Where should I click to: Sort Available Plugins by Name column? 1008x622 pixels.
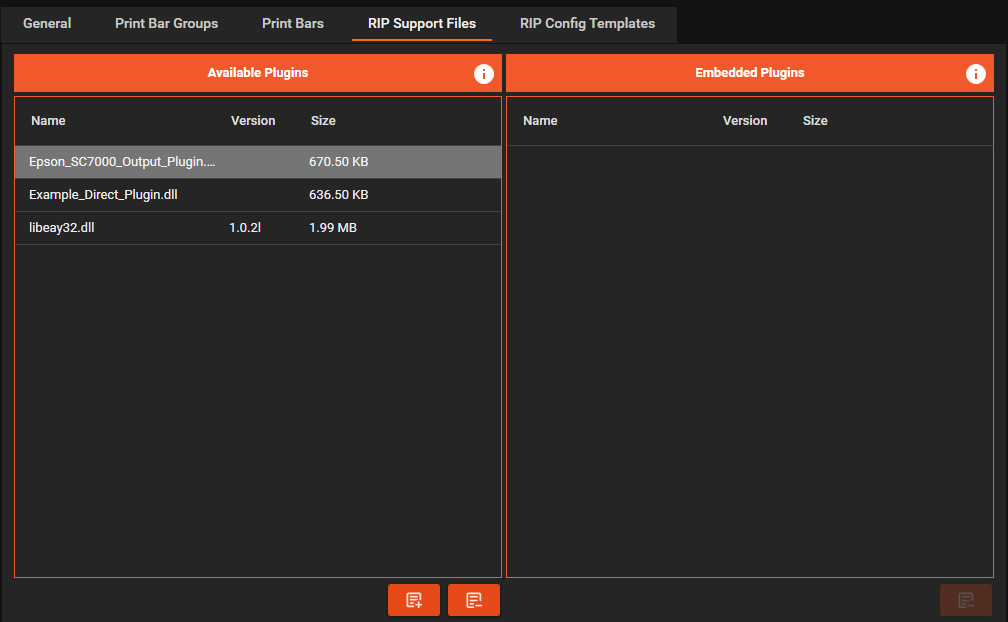point(48,121)
